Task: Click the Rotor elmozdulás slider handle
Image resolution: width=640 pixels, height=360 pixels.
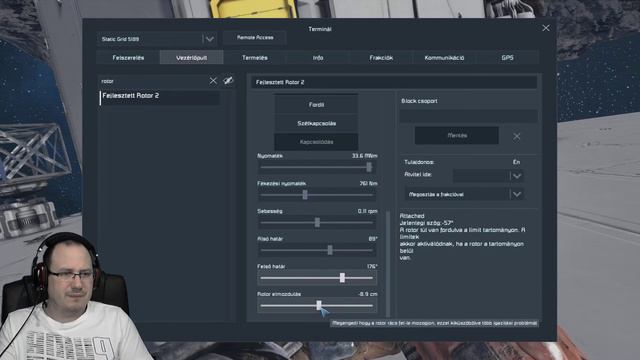Action: coord(319,305)
